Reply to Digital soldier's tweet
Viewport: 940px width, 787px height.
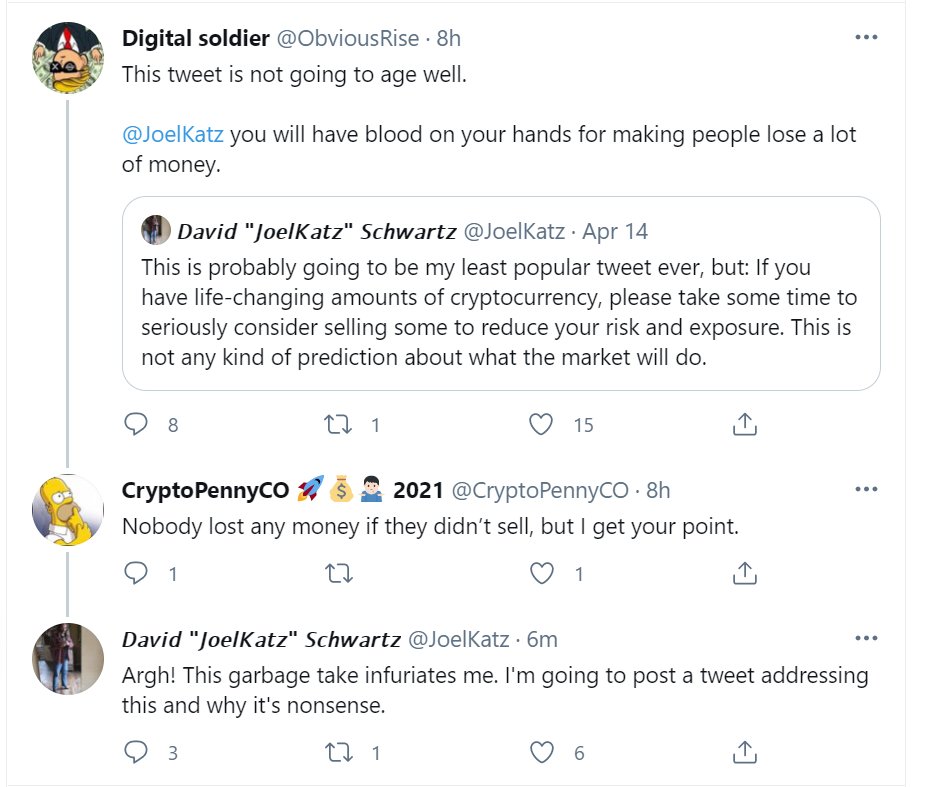coord(136,425)
